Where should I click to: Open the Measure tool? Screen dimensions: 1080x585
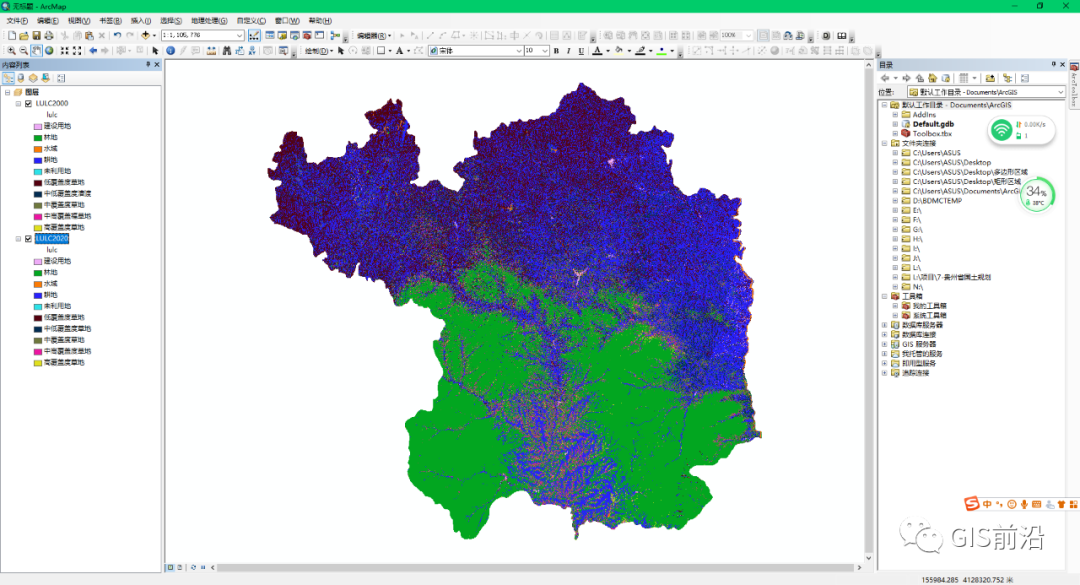[x=211, y=50]
